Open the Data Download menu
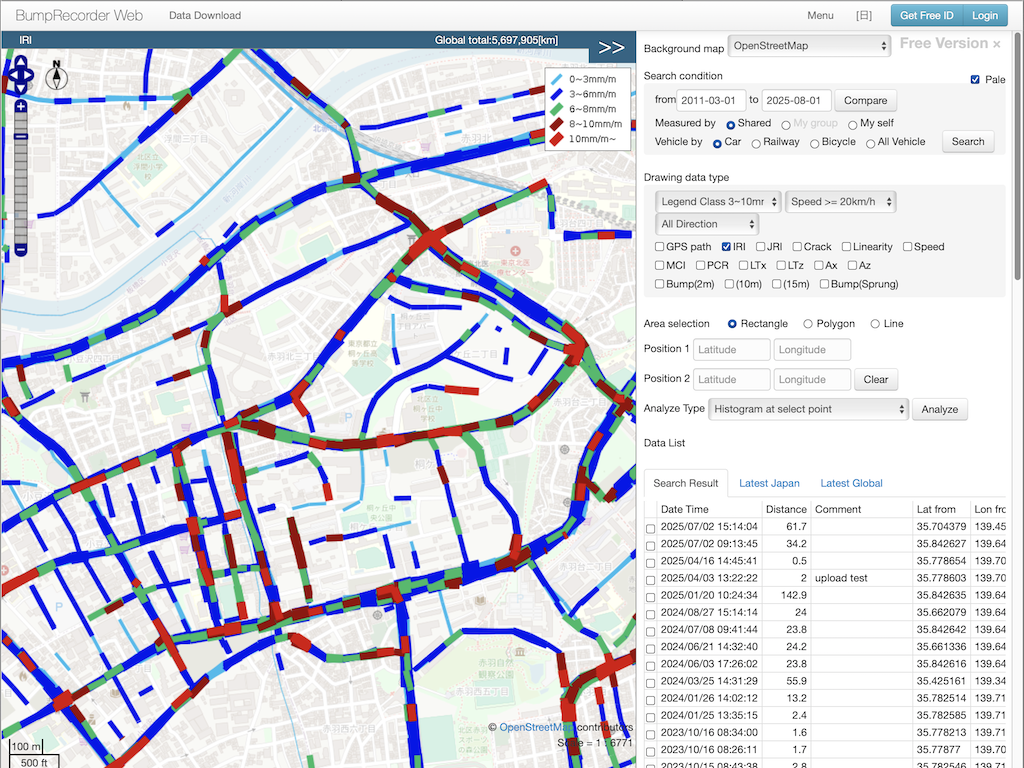Viewport: 1024px width, 768px height. click(x=204, y=15)
